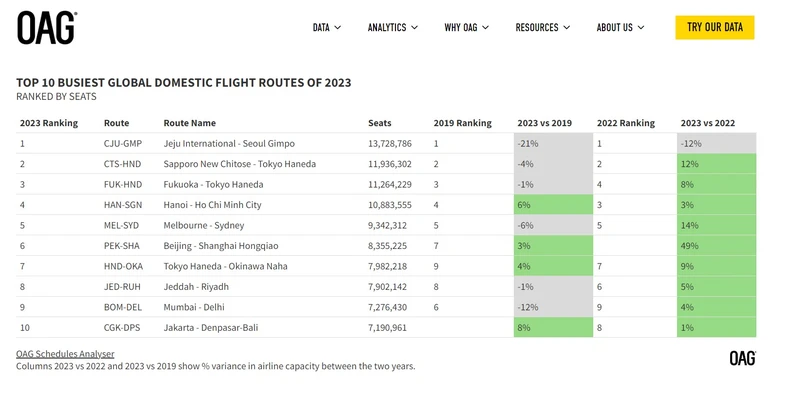Image resolution: width=790 pixels, height=398 pixels.
Task: Click the TRY OUR DATA button
Action: coord(714,27)
